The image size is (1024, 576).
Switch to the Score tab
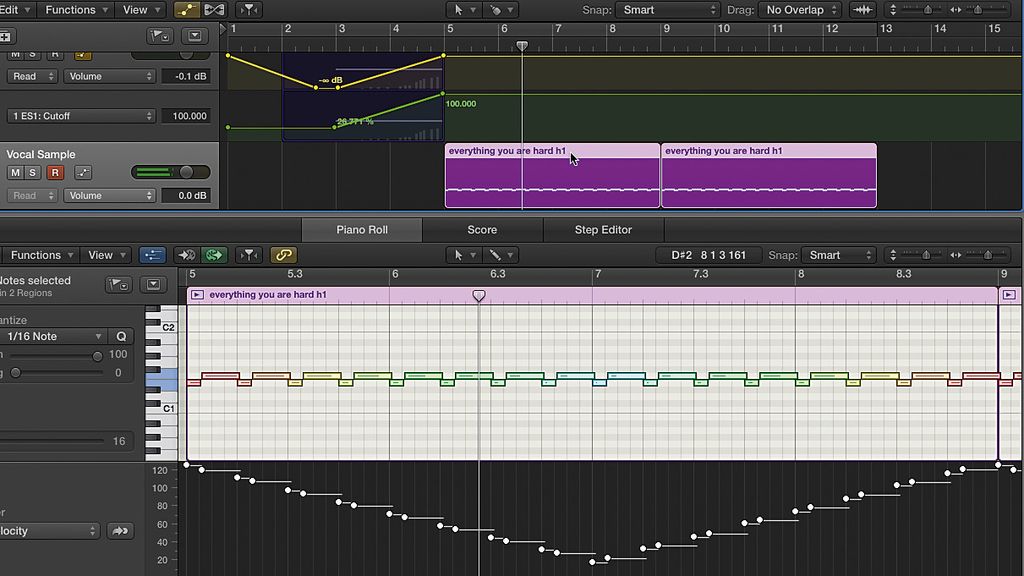482,229
